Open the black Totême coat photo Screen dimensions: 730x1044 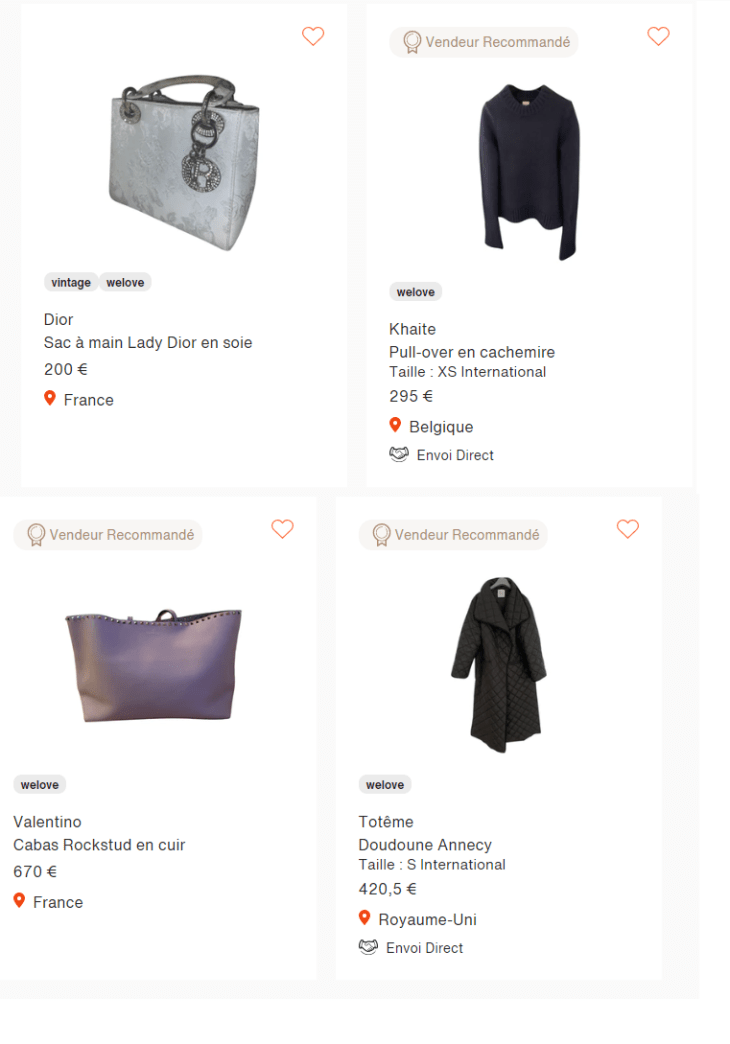click(x=498, y=664)
